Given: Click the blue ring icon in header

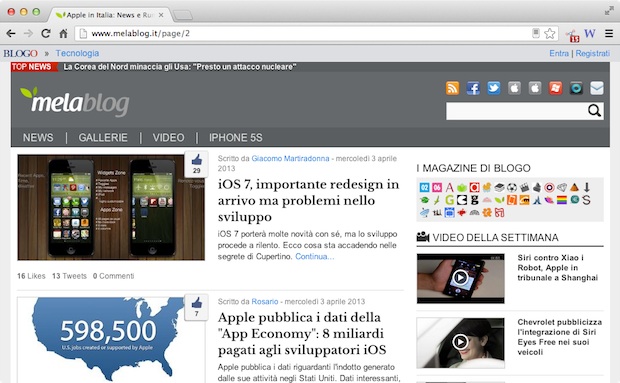Looking at the screenshot, I should (x=576, y=88).
